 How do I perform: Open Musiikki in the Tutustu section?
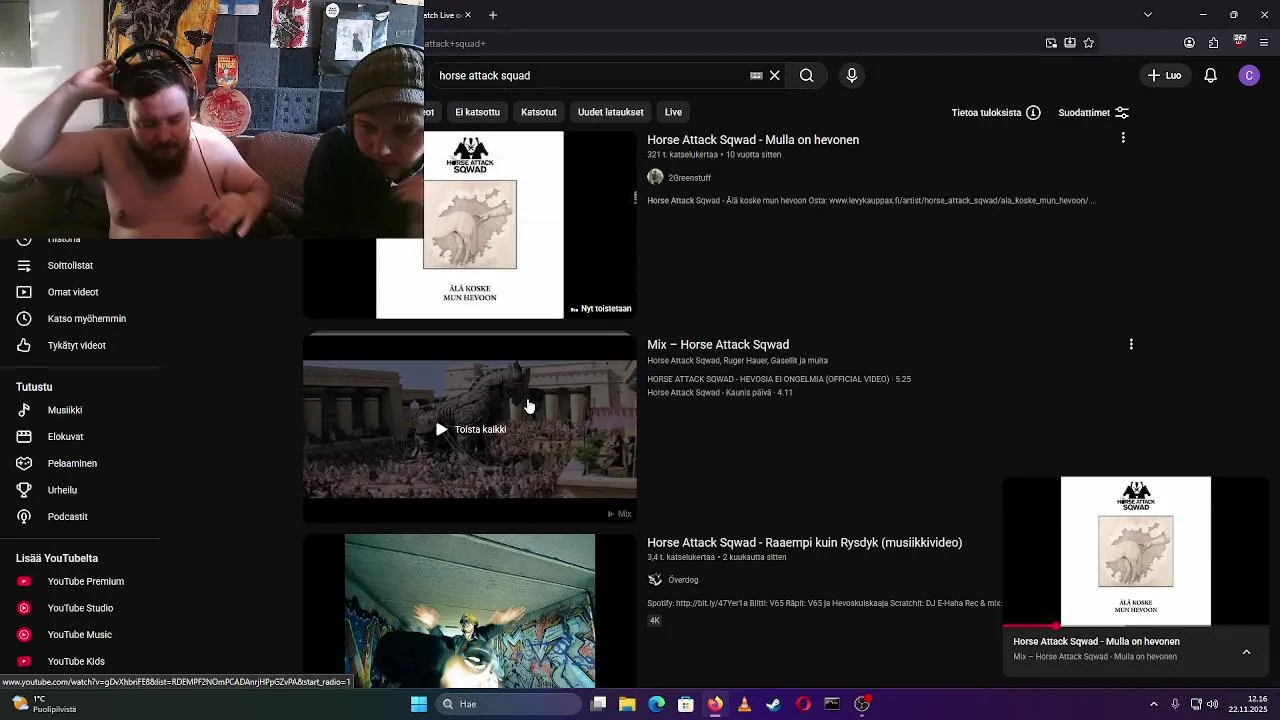(65, 410)
